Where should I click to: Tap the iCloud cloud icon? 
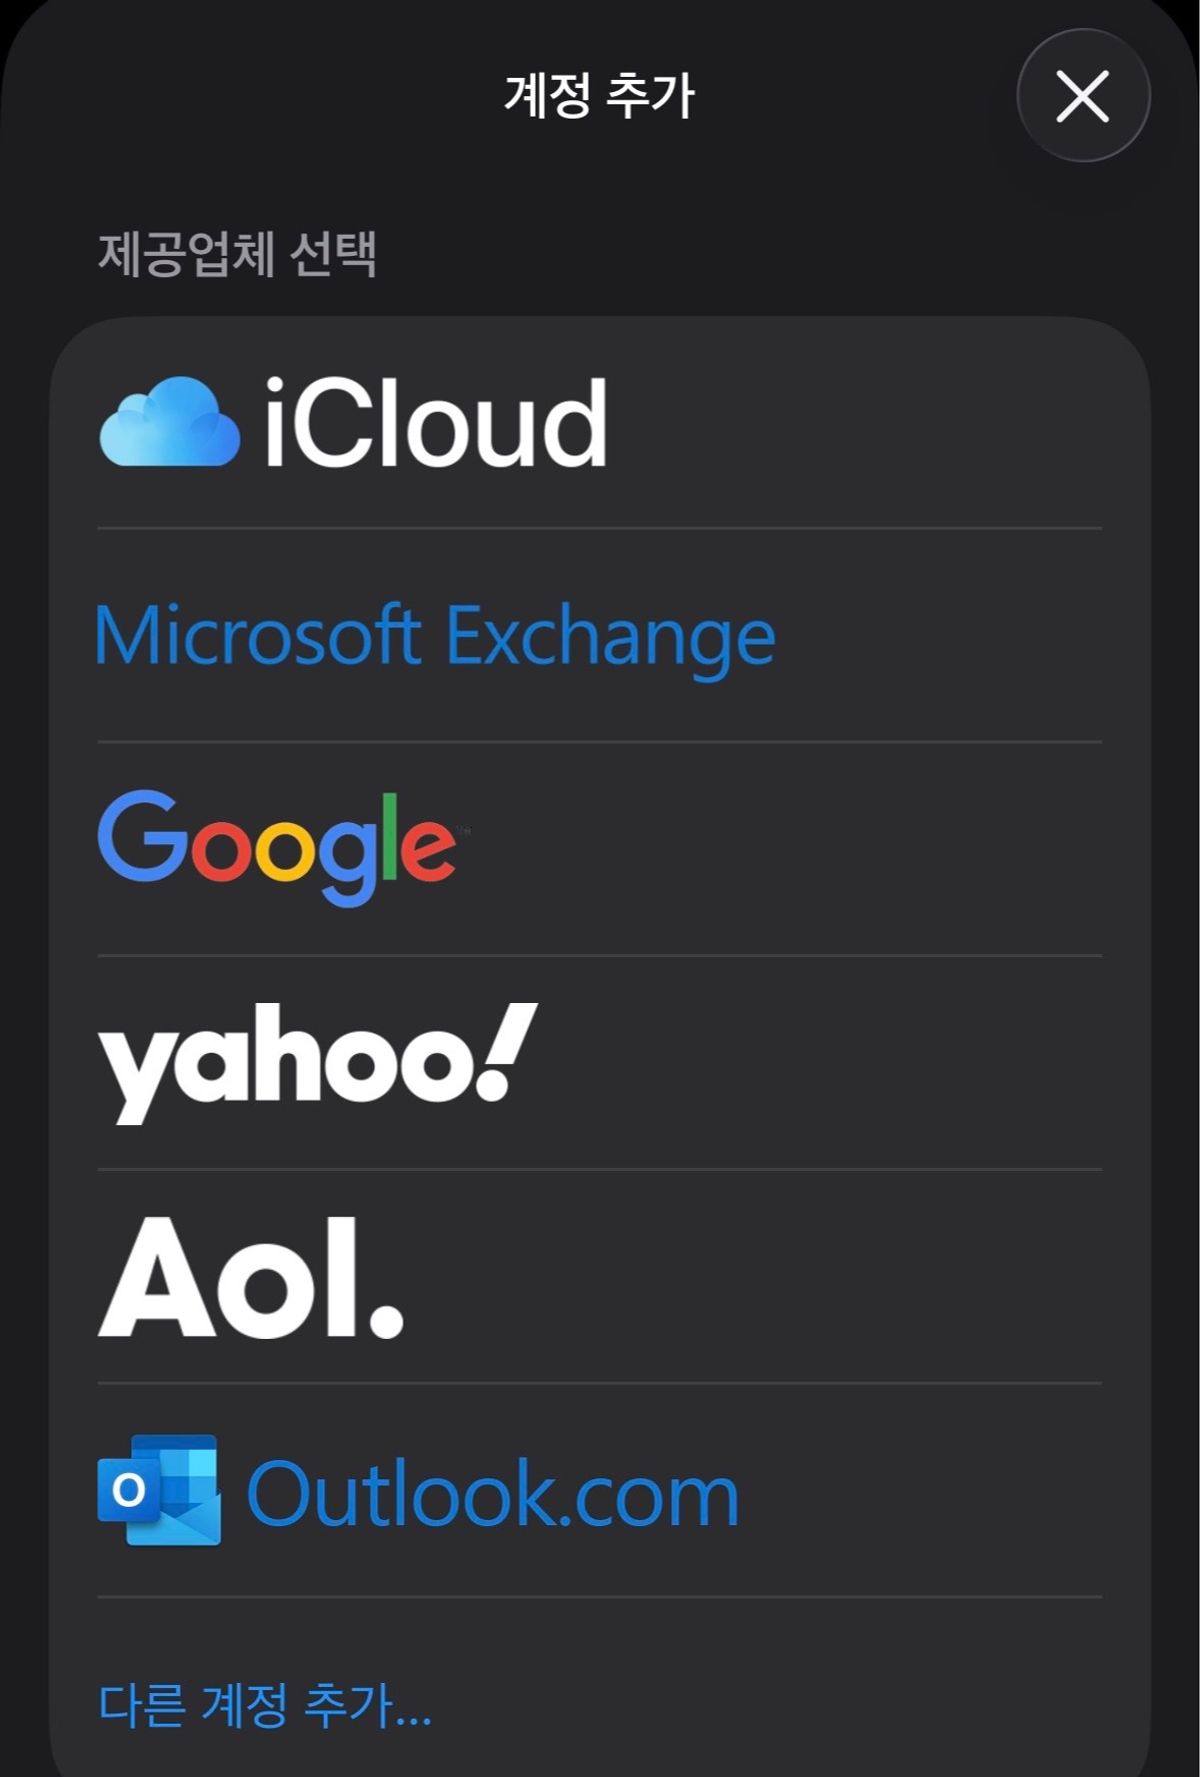point(170,422)
